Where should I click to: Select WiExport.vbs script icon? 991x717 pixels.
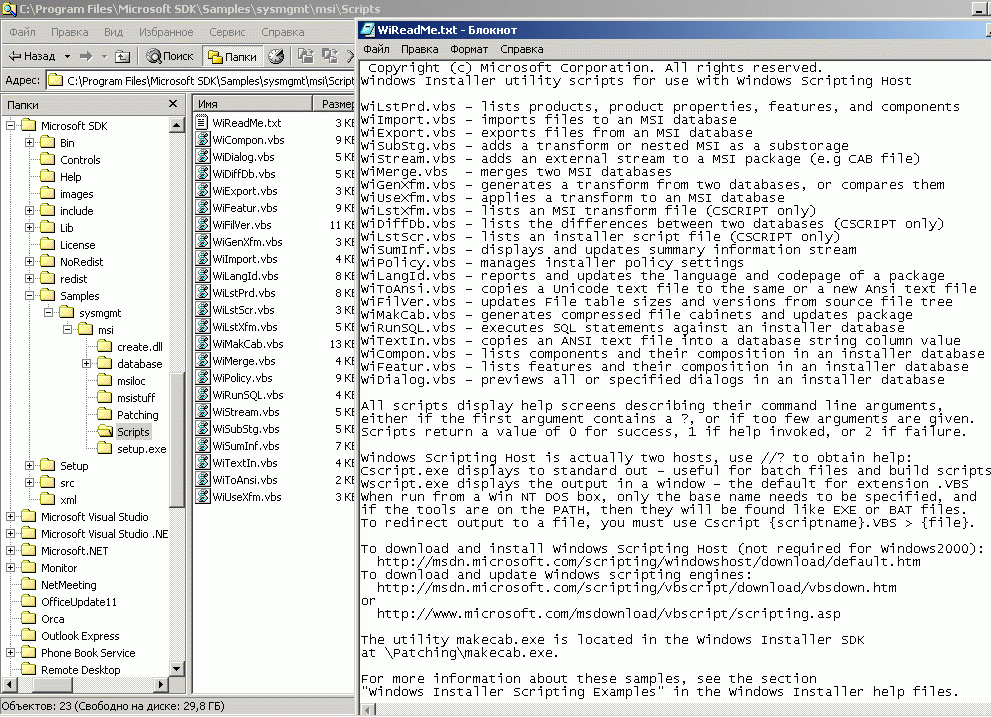[202, 191]
